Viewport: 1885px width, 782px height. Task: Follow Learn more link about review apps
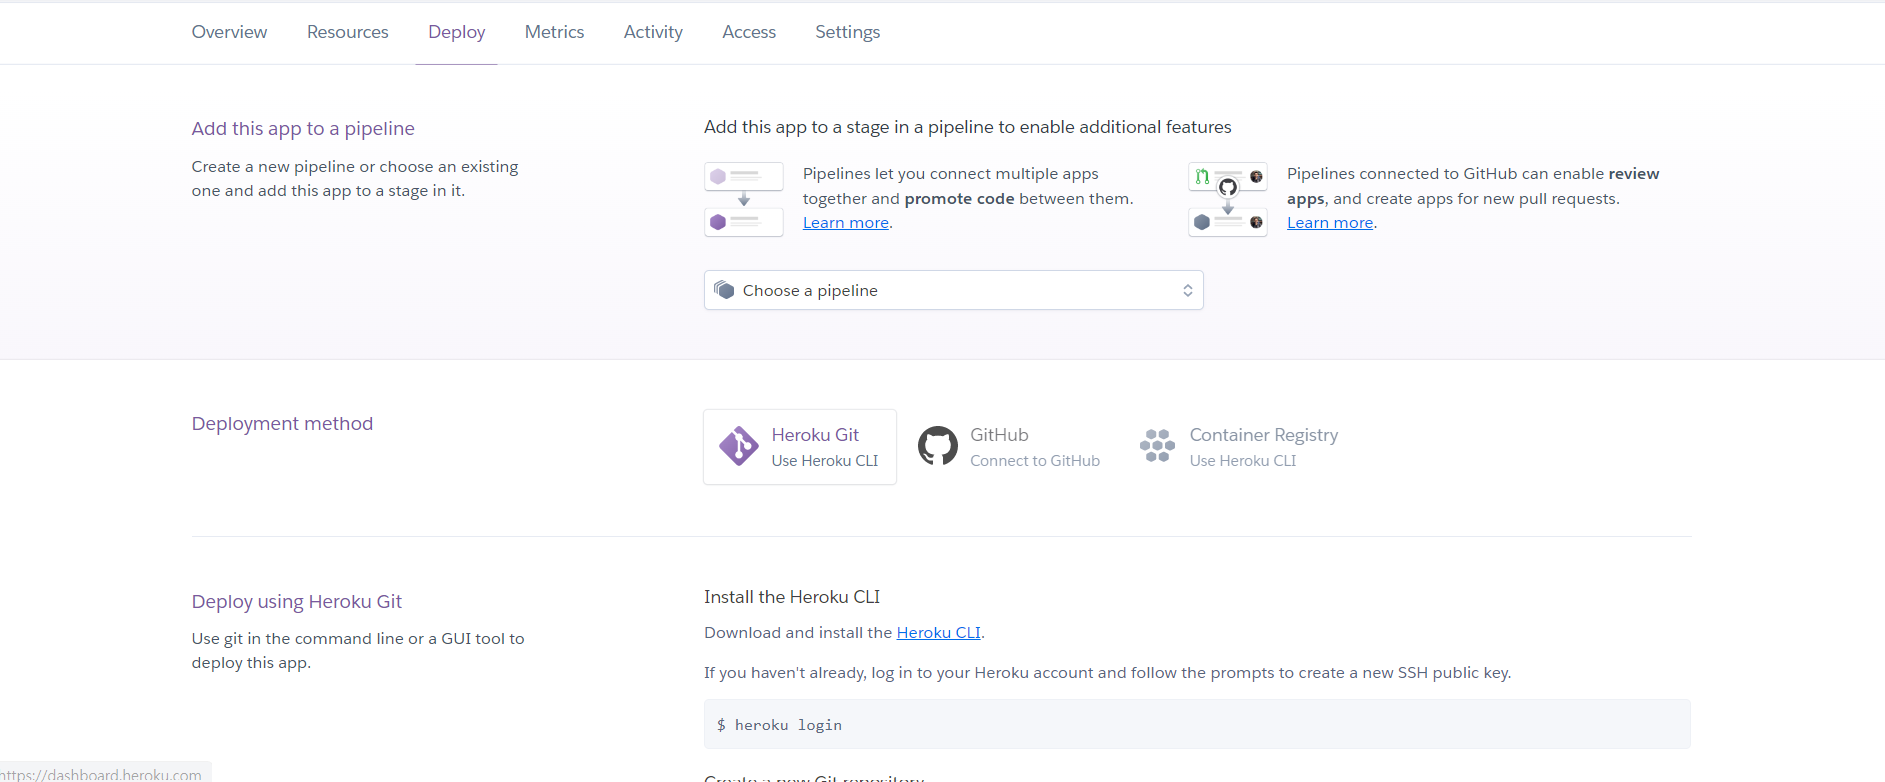click(x=1329, y=223)
